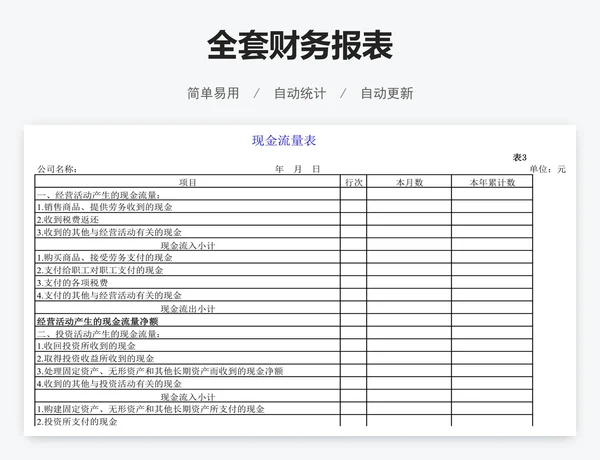Click 行次 cell for 1.销售商品、提供劳务收到的现金
The image size is (600, 460).
pos(354,207)
